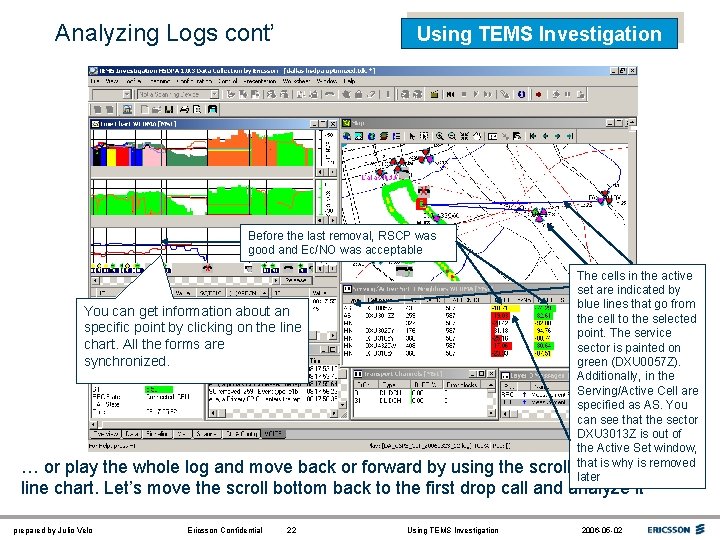Click the save disk icon in second toolbar
This screenshot has height=540, width=720.
coord(169,109)
